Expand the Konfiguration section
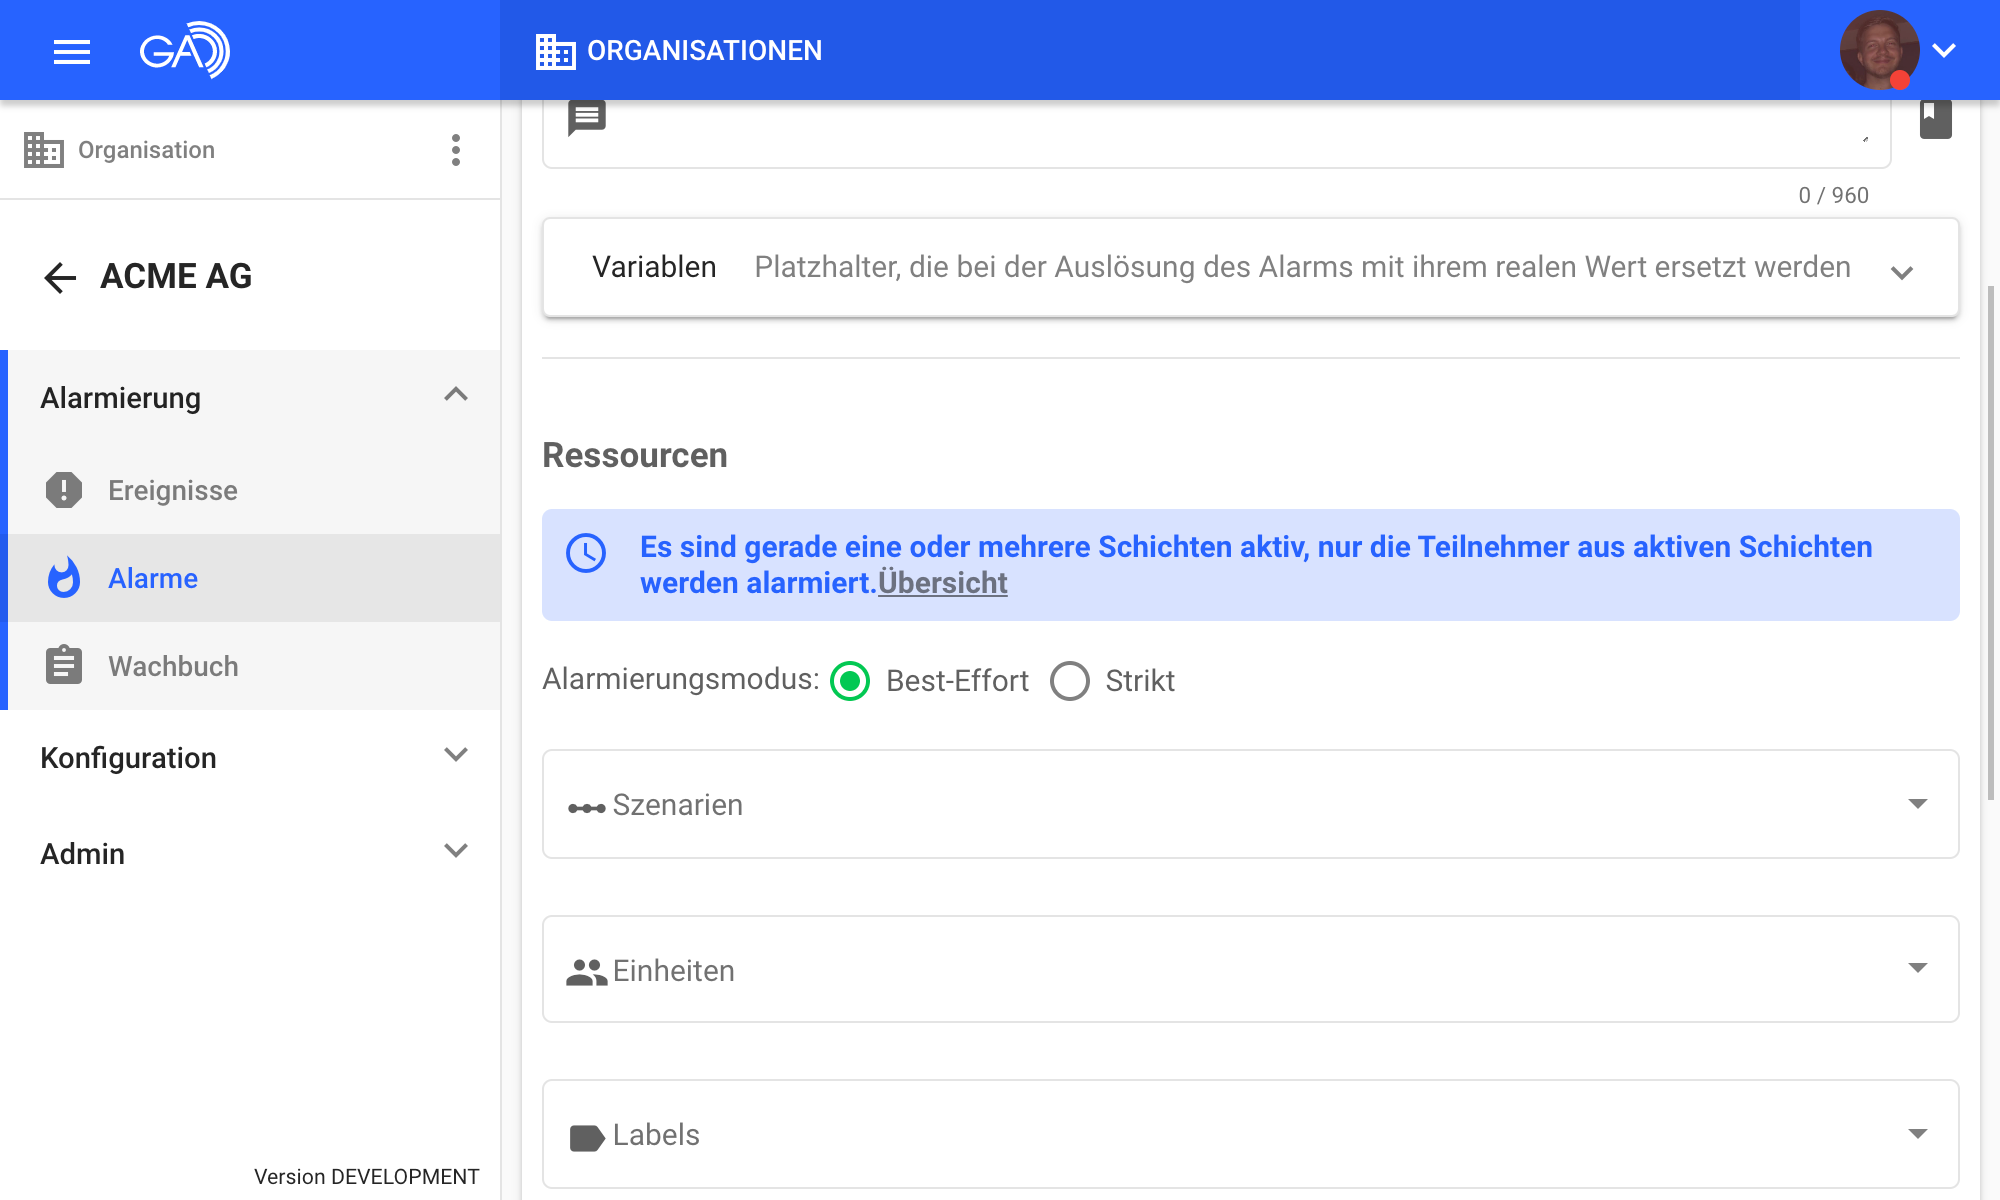Image resolution: width=2000 pixels, height=1200 pixels. 456,755
